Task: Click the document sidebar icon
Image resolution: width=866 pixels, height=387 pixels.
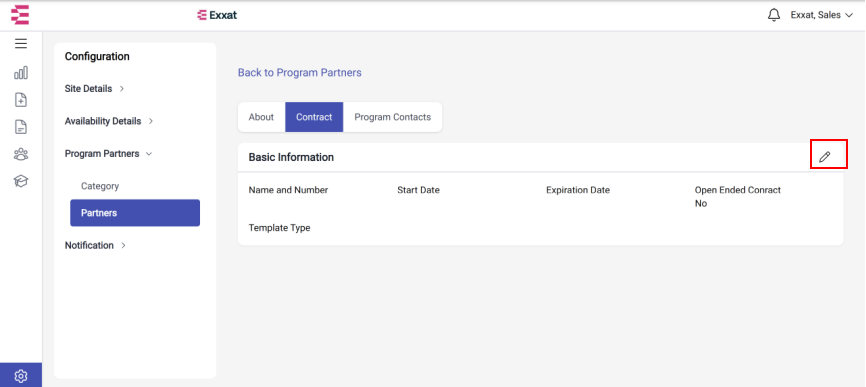Action: pyautogui.click(x=21, y=127)
